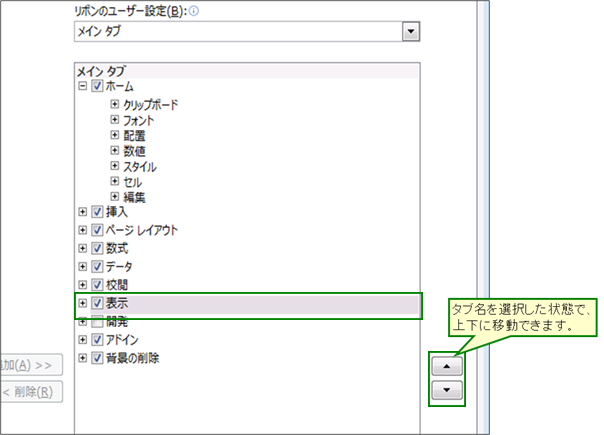Select the 数式 tab item
The width and height of the screenshot is (604, 435).
pos(116,248)
